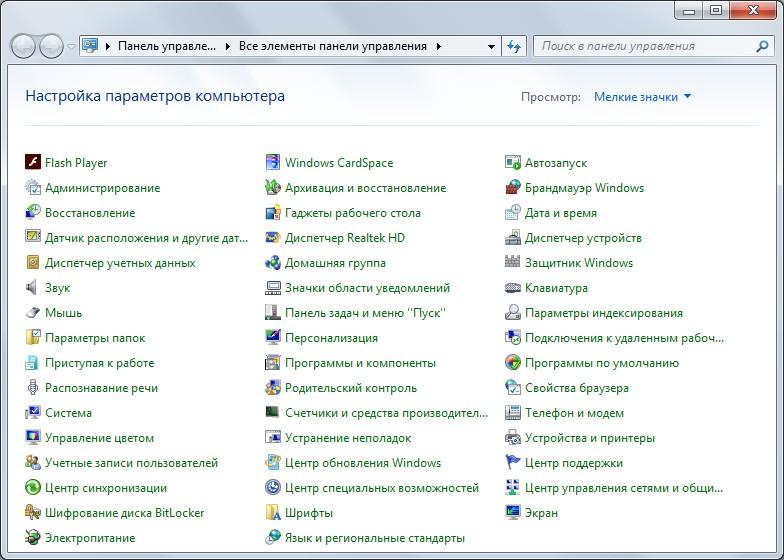Open the Дата и время link
This screenshot has width=784, height=560.
click(560, 212)
